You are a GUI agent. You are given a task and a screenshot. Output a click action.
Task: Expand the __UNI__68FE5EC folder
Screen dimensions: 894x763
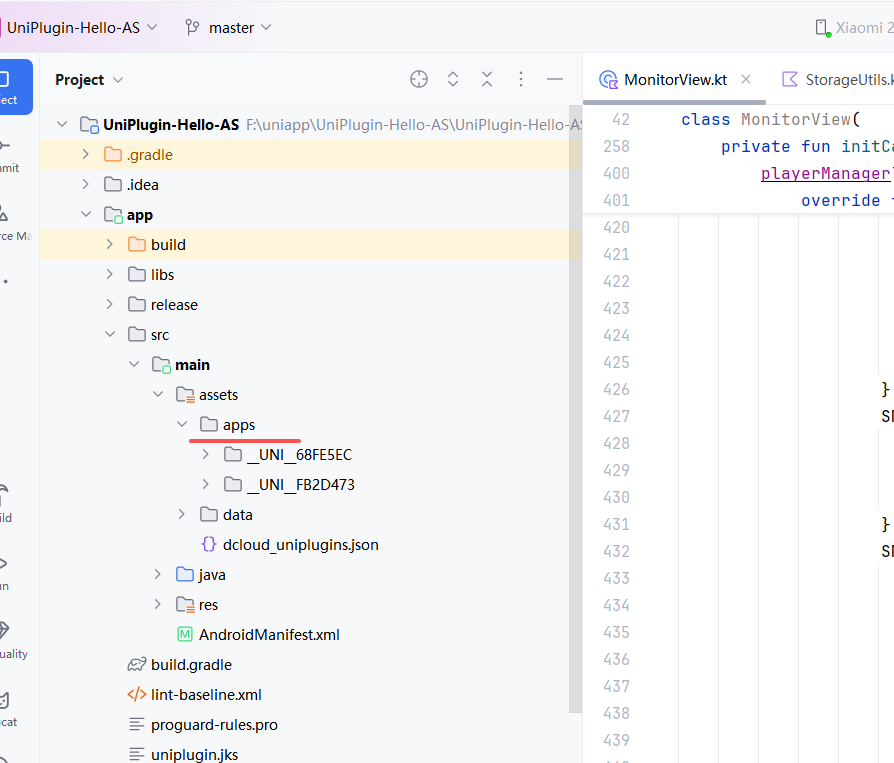(x=206, y=455)
